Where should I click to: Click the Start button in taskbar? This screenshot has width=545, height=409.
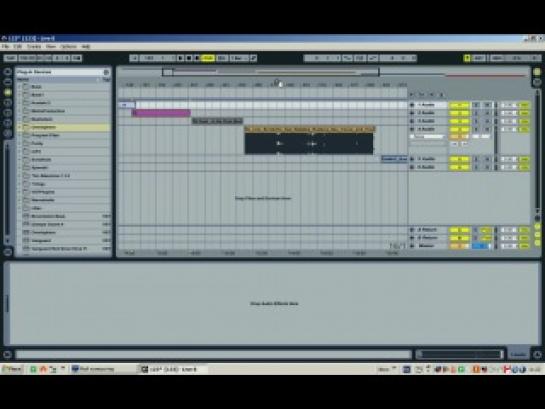tap(13, 369)
